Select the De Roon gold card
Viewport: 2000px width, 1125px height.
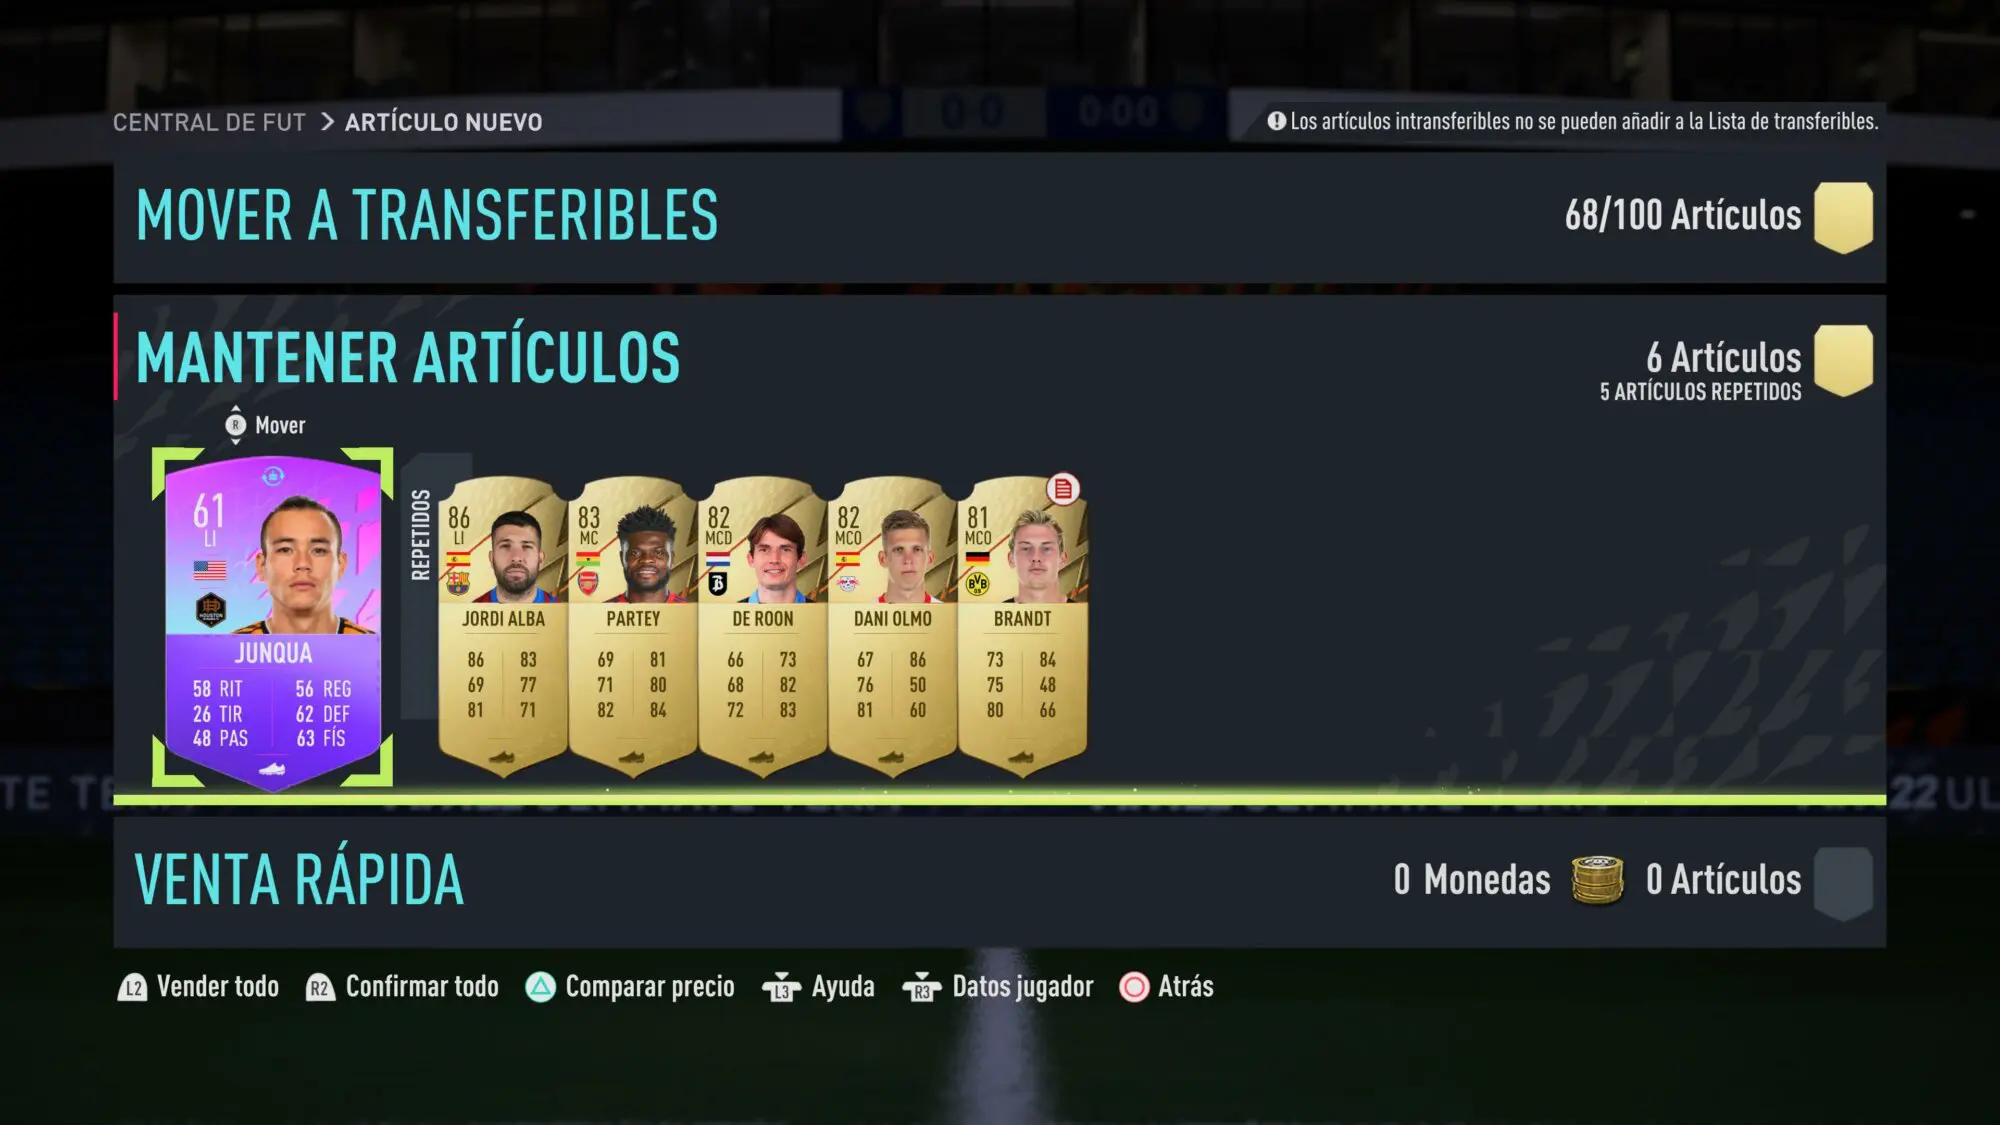click(763, 626)
